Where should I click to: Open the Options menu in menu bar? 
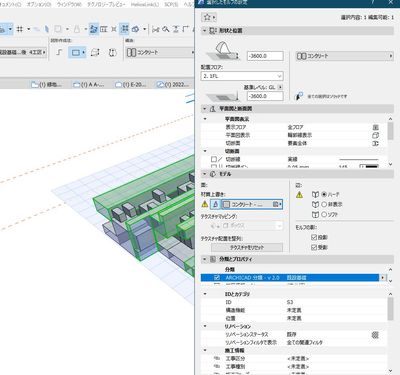click(x=39, y=4)
